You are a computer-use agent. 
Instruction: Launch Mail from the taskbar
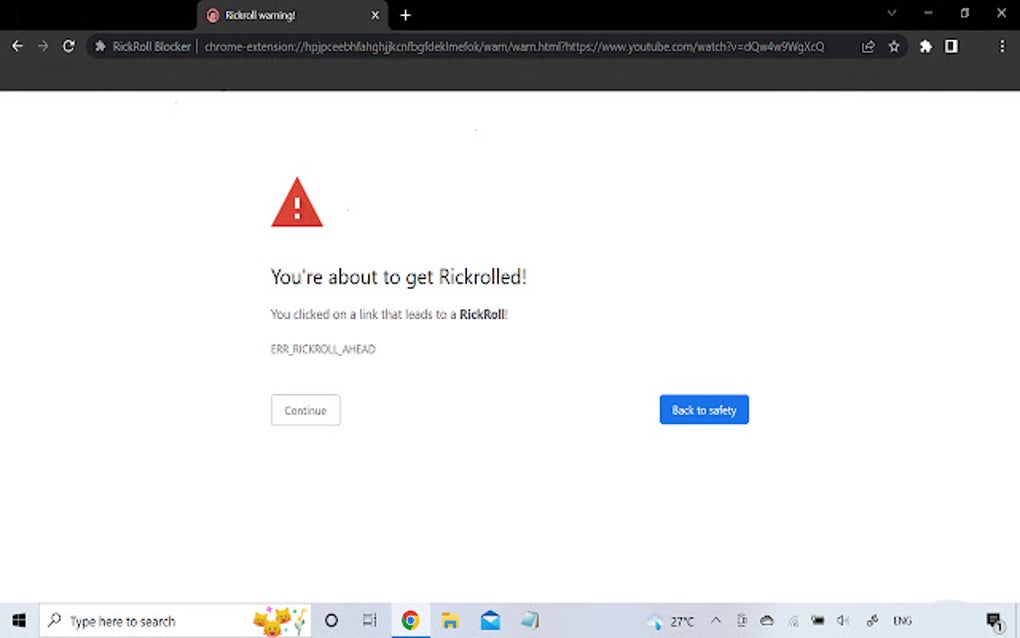coord(489,620)
